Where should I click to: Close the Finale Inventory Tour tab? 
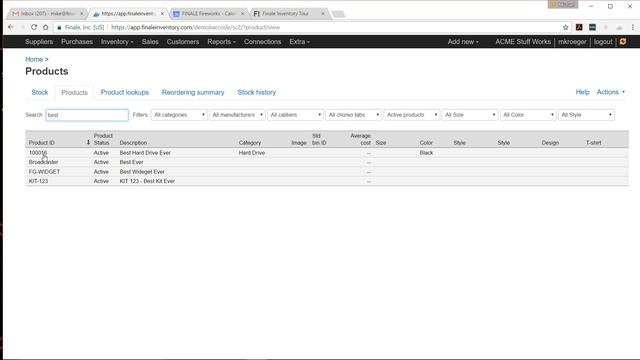coord(322,14)
